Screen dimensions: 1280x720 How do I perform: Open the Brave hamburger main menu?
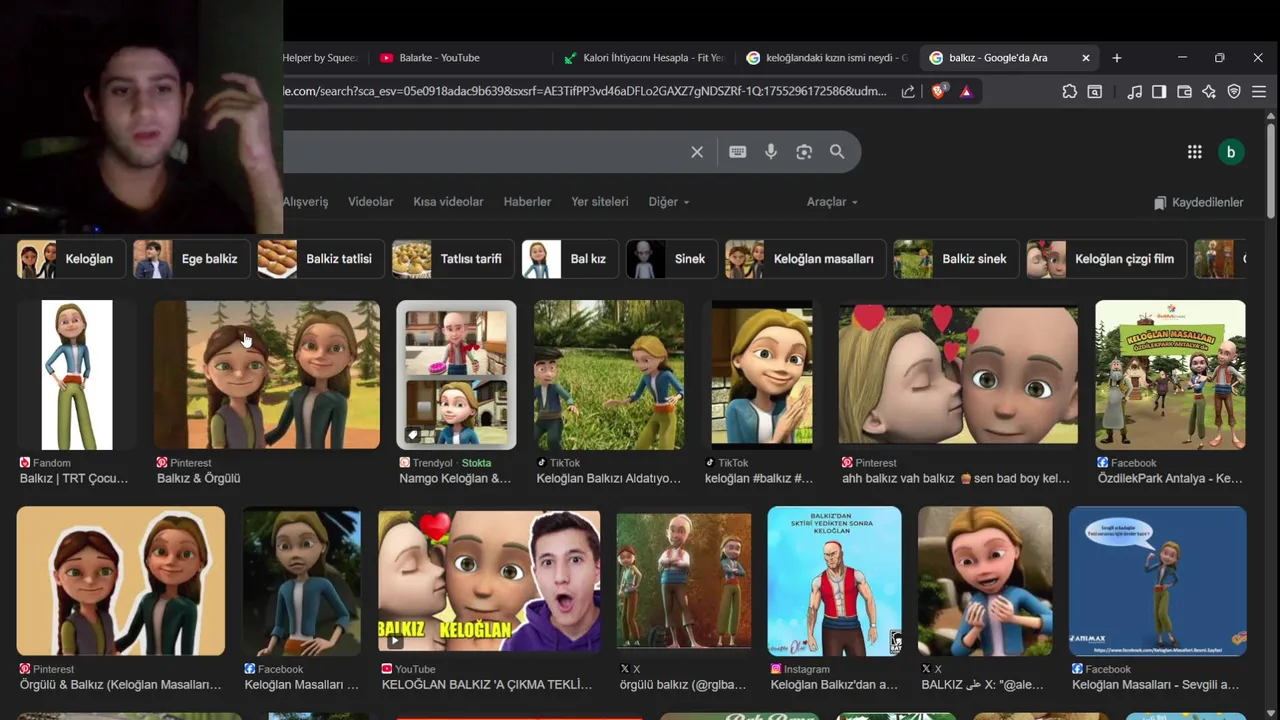click(x=1260, y=91)
